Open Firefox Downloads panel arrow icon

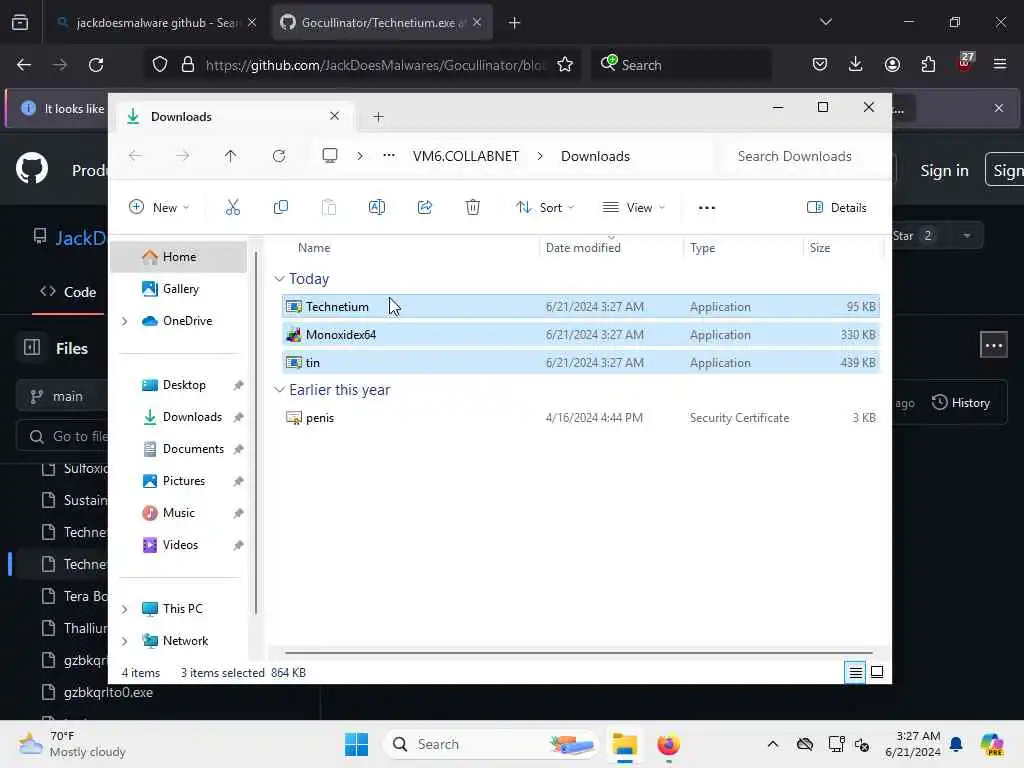click(856, 64)
